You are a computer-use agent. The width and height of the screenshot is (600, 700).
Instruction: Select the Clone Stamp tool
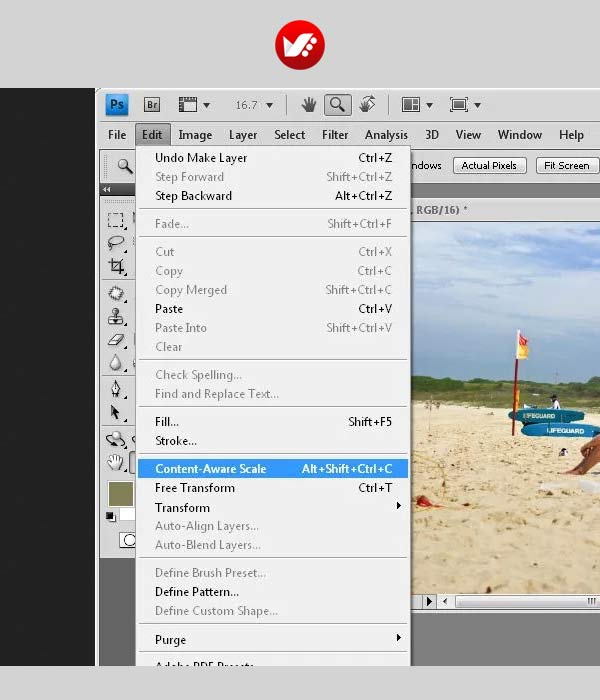116,316
